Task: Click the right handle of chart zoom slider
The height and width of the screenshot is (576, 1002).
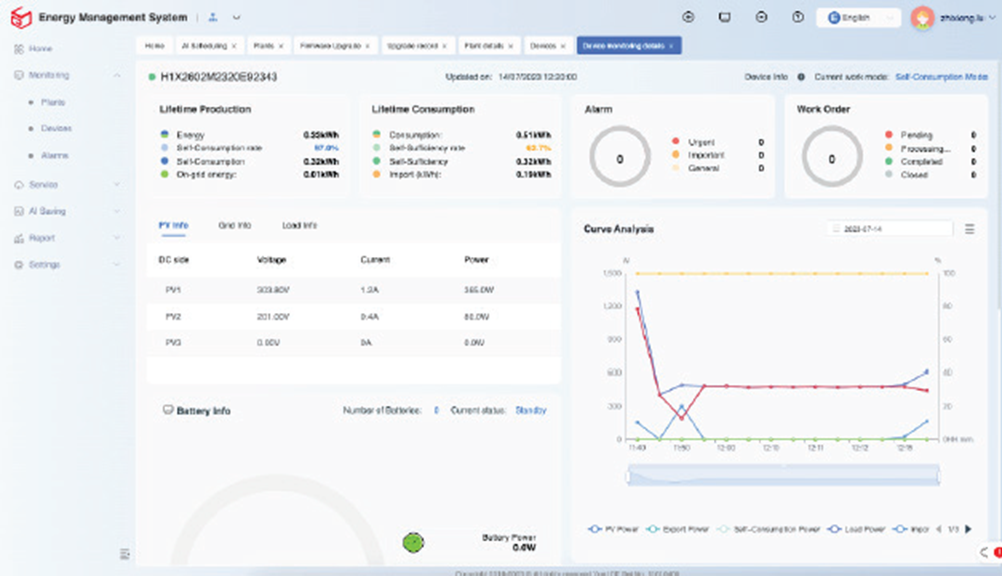Action: (939, 476)
